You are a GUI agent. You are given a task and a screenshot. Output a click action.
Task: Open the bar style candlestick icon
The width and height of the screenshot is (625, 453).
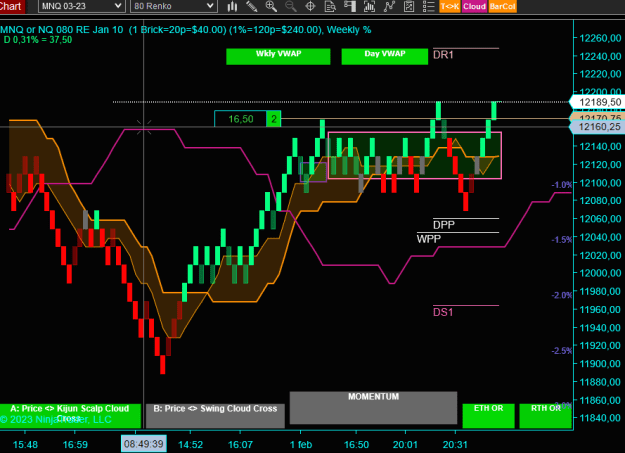tap(232, 6)
